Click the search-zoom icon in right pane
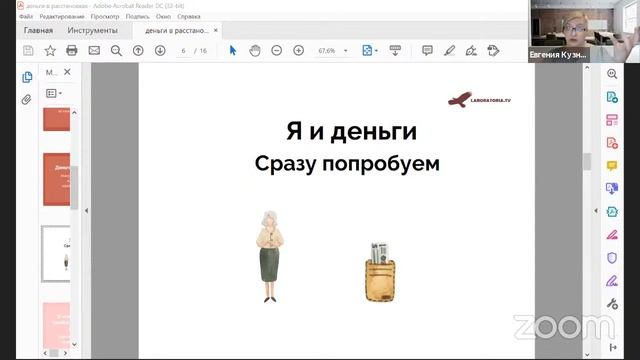The height and width of the screenshot is (360, 640). [x=612, y=74]
